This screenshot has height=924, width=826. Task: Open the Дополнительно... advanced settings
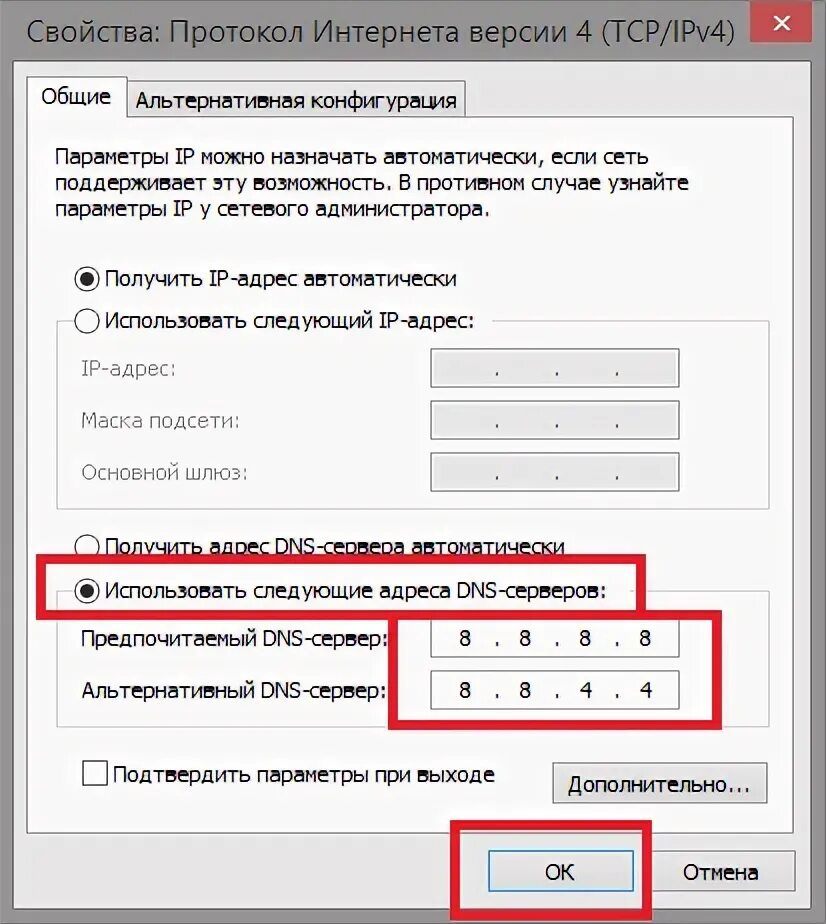pyautogui.click(x=659, y=784)
